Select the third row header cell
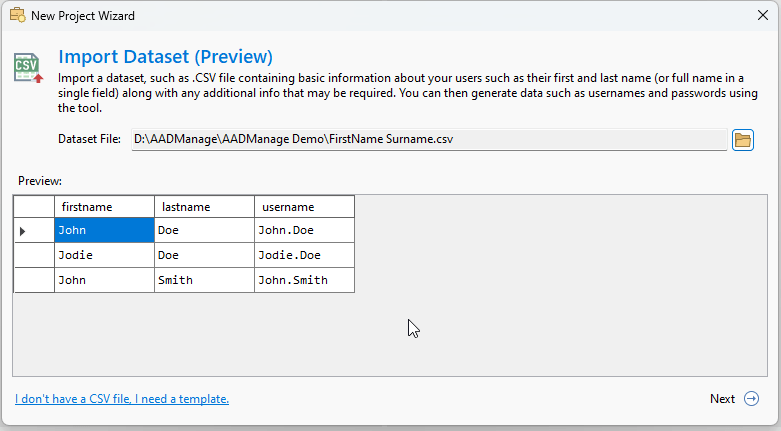 (33, 280)
